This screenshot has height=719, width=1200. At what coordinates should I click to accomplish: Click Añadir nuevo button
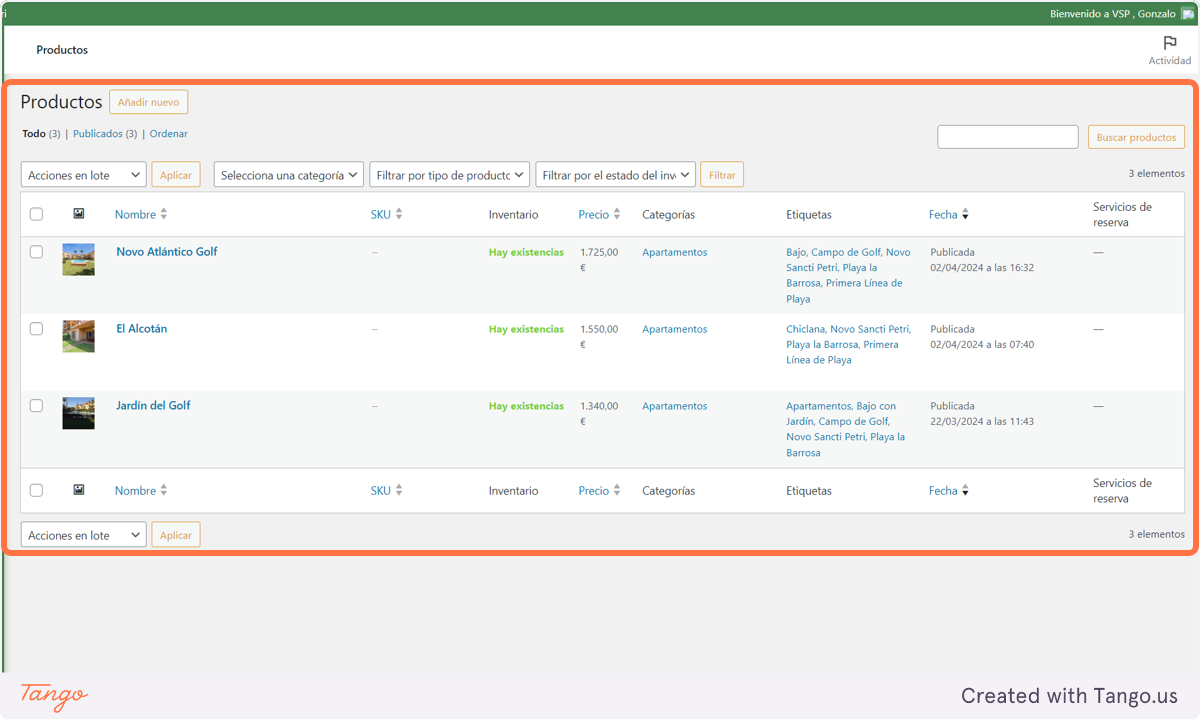coord(149,102)
